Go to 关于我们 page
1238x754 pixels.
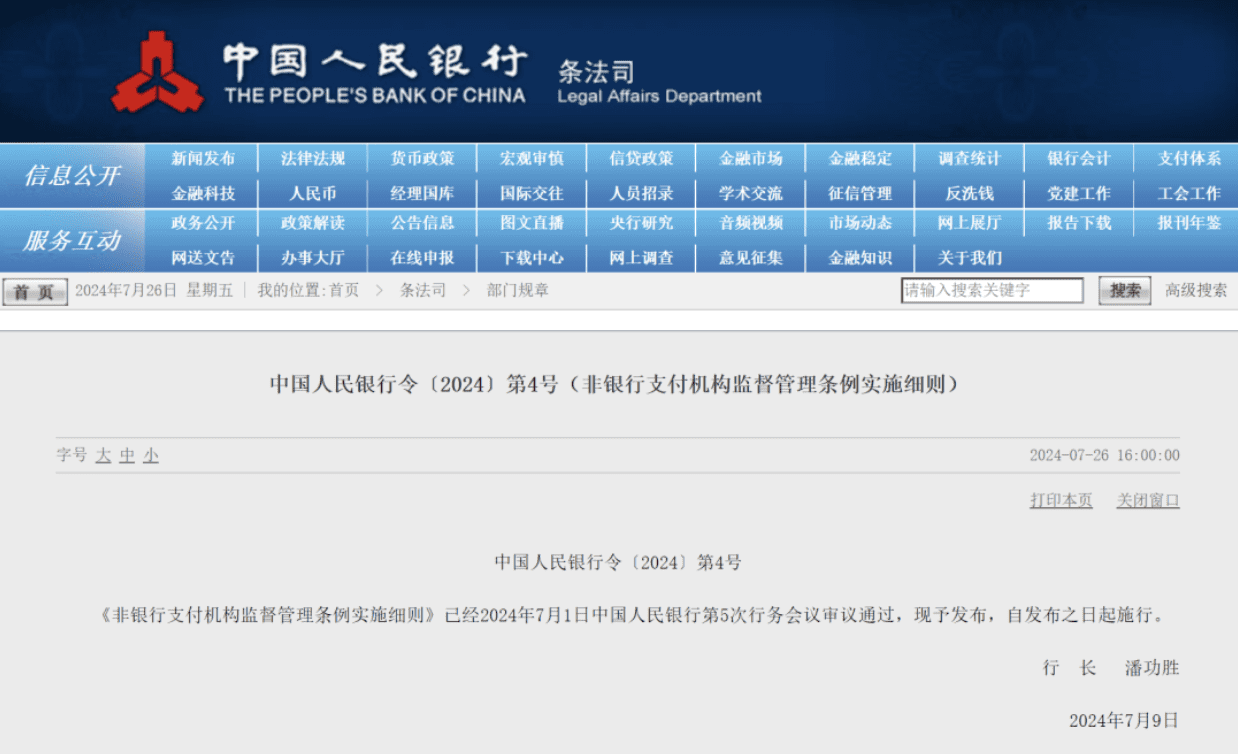969,258
